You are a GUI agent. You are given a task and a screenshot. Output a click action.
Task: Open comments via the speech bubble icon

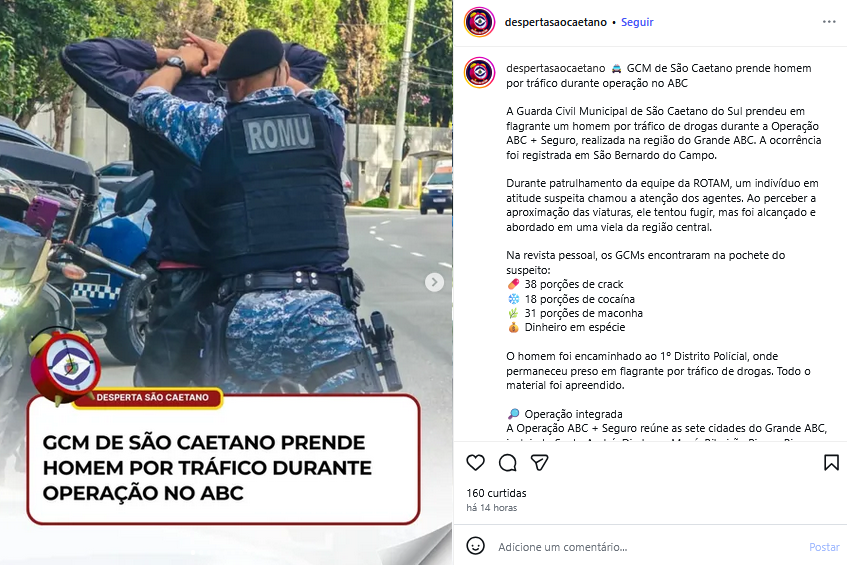tap(508, 463)
